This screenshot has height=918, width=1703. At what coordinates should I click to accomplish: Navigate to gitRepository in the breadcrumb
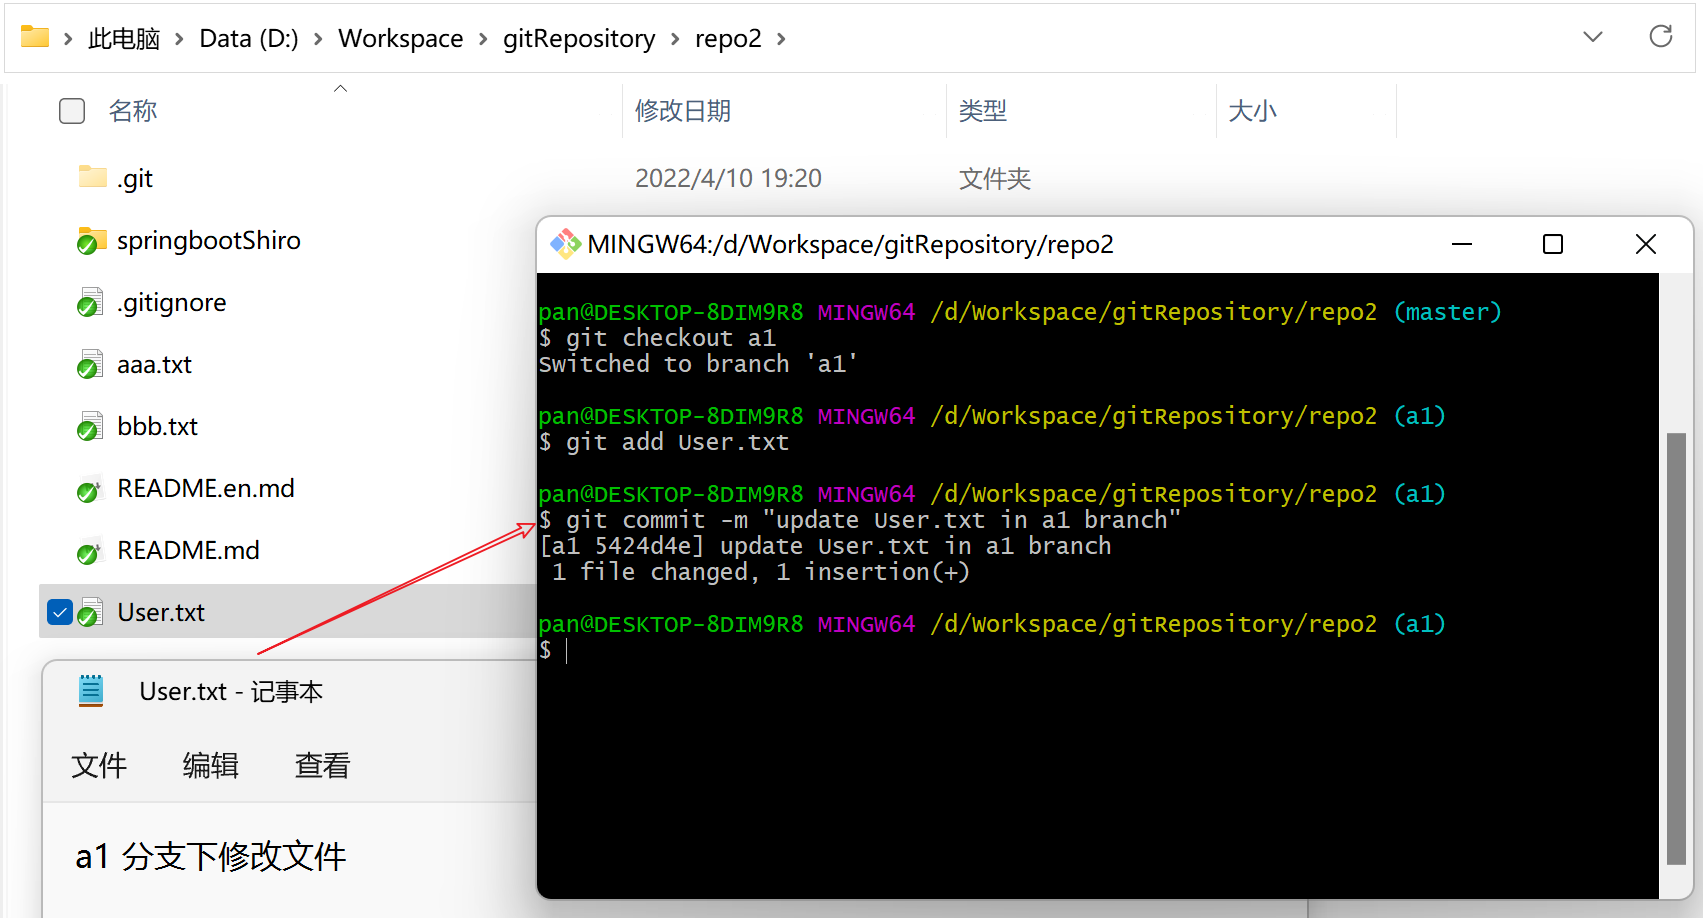579,39
